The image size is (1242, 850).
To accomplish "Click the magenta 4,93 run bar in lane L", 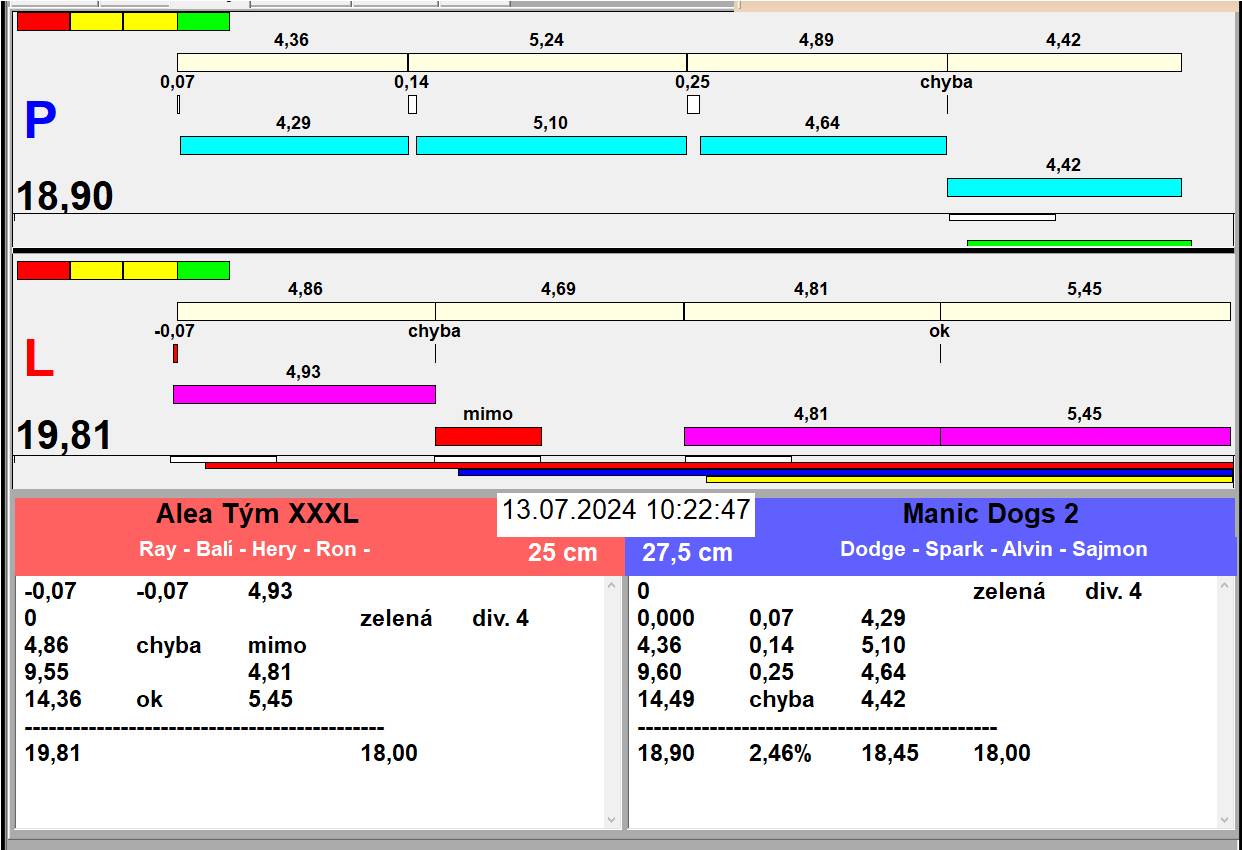I will tap(304, 394).
